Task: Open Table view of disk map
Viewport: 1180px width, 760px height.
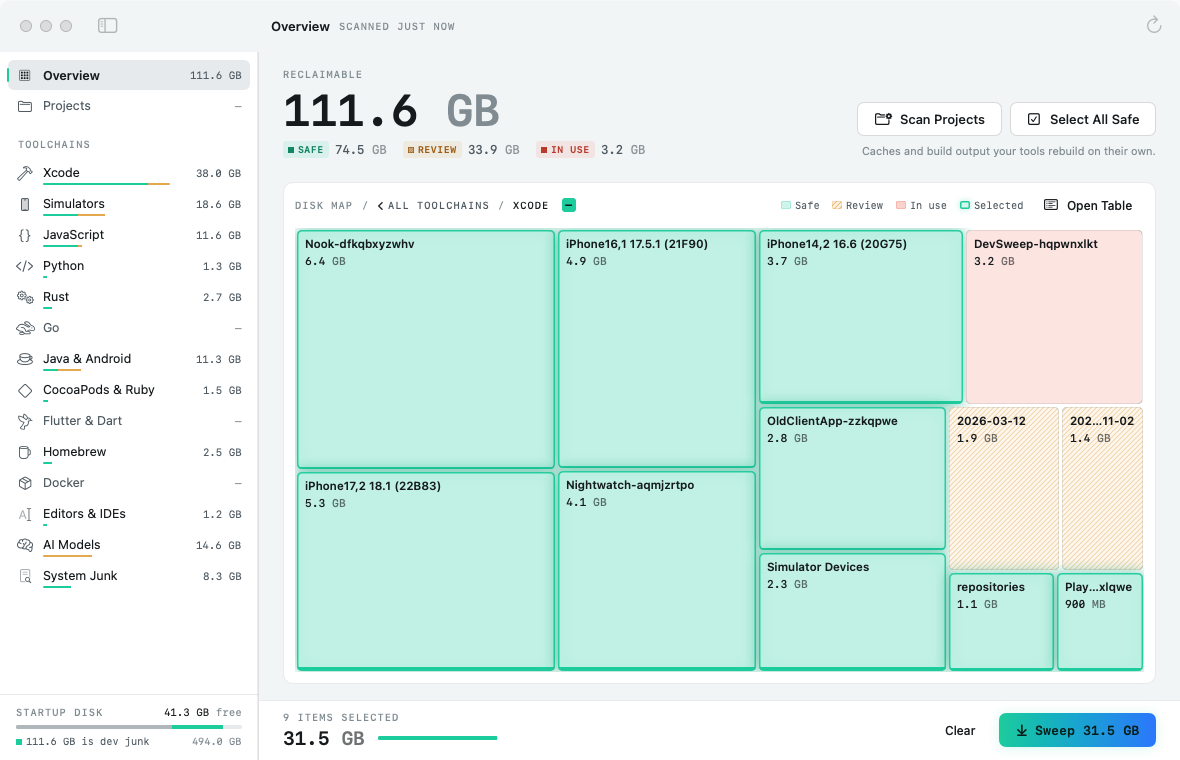Action: tap(1088, 205)
